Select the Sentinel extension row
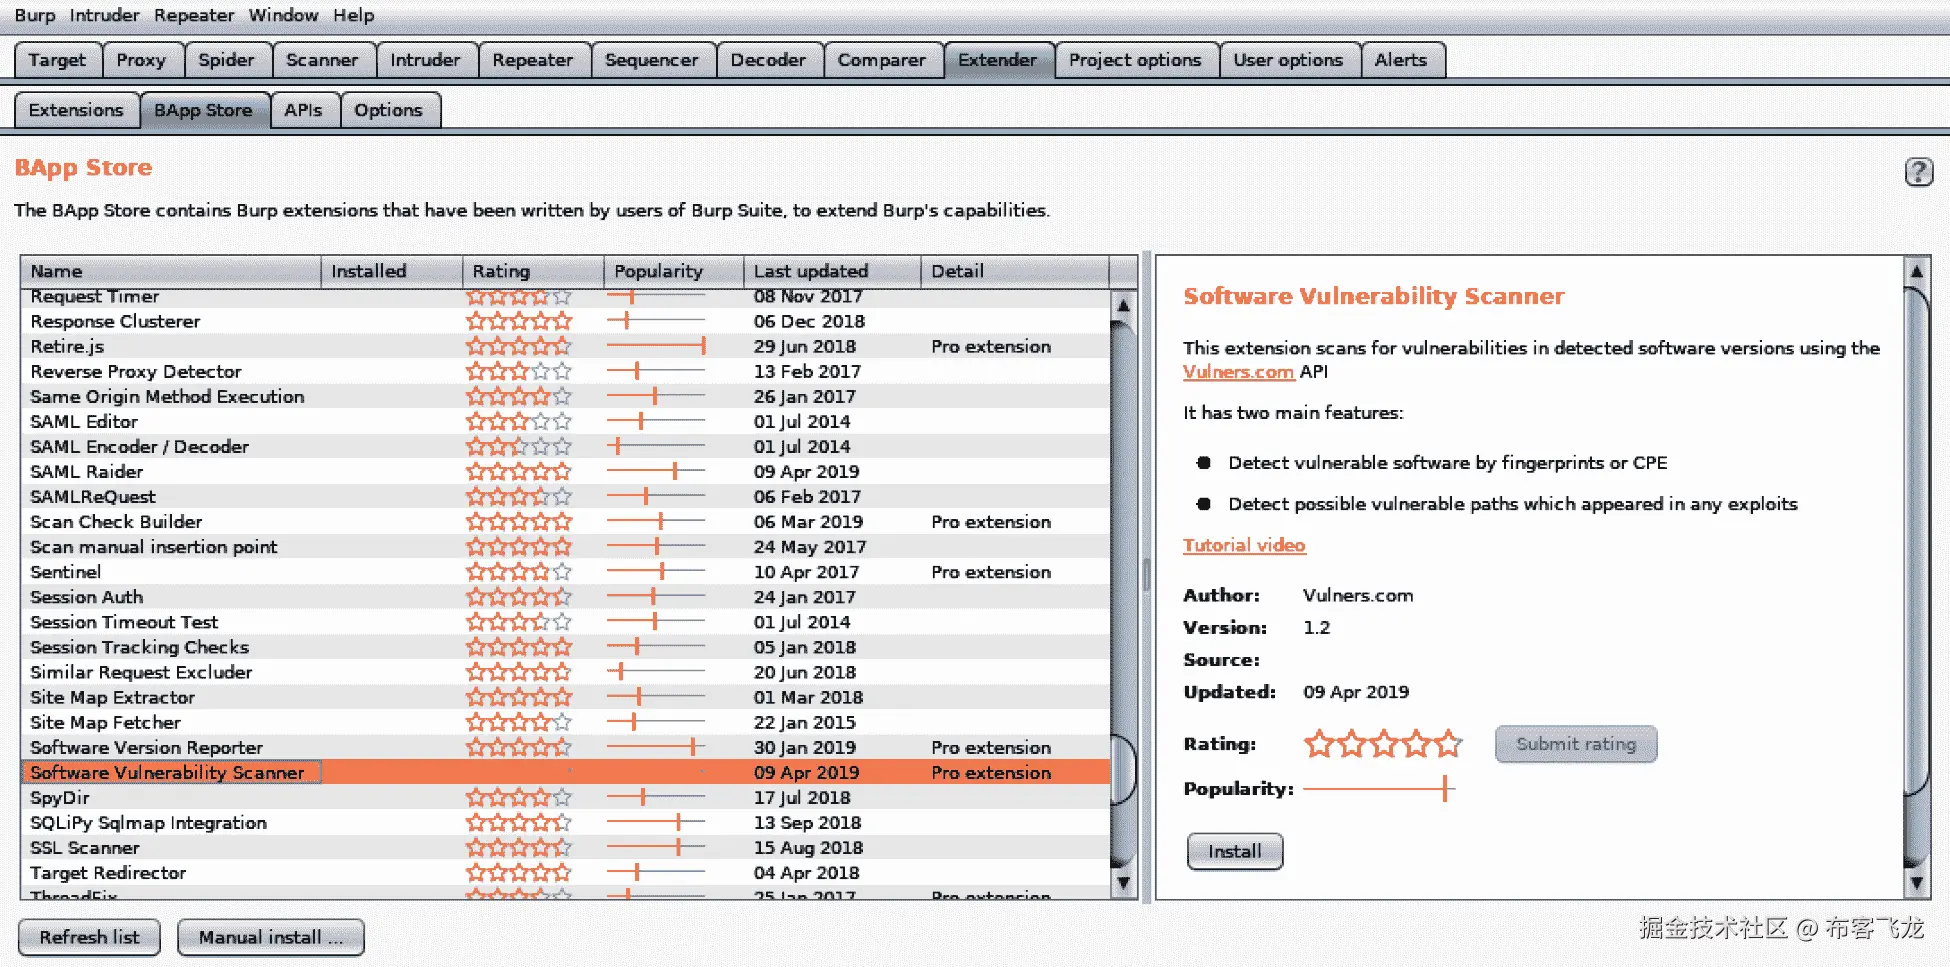The height and width of the screenshot is (967, 1950). (565, 572)
